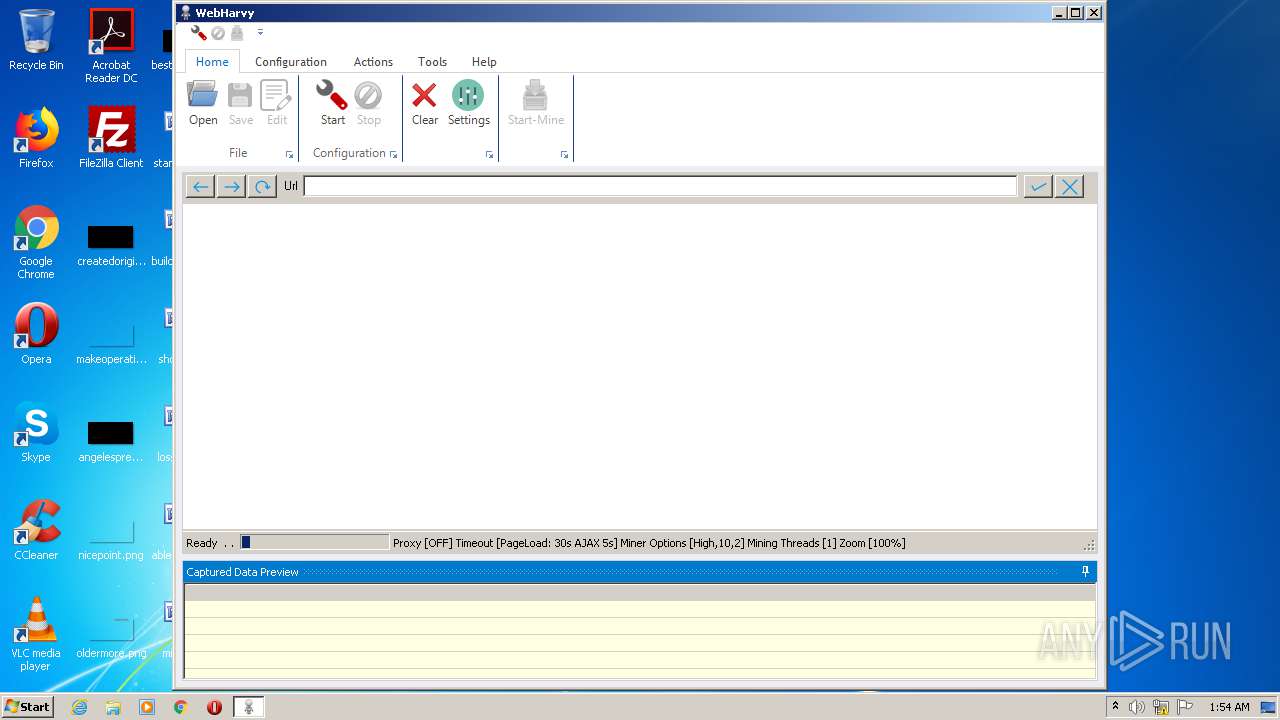
Task: Click the Edit icon in File group
Action: [276, 104]
